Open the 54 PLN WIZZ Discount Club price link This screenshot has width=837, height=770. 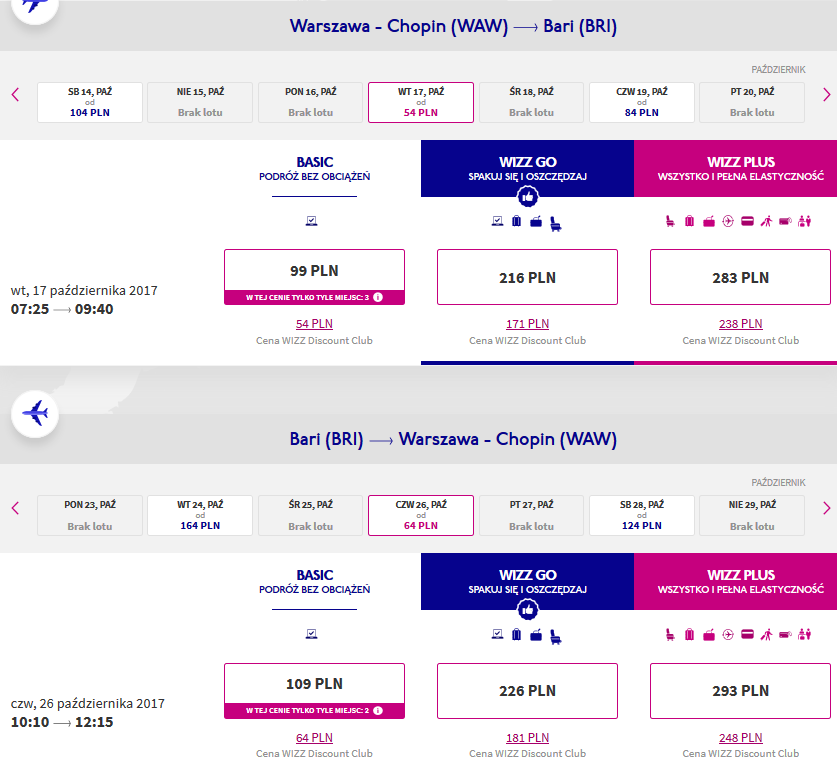click(x=314, y=324)
